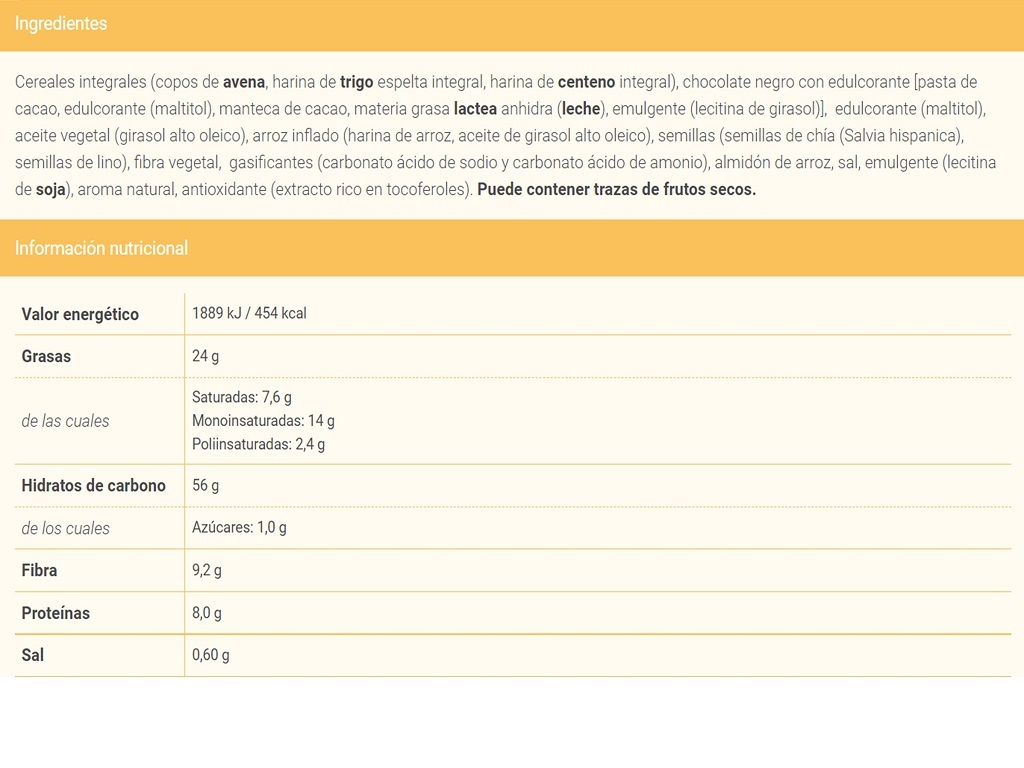Select the Grasas row label
This screenshot has height=768, width=1024.
pos(46,357)
